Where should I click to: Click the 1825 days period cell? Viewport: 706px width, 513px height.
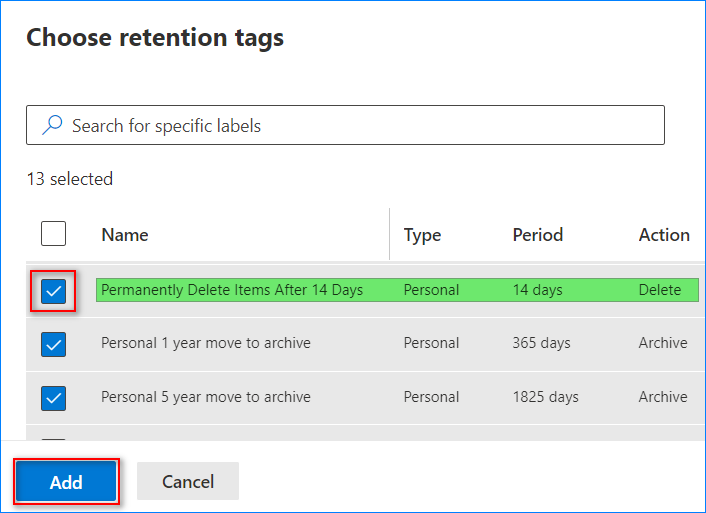click(x=546, y=397)
